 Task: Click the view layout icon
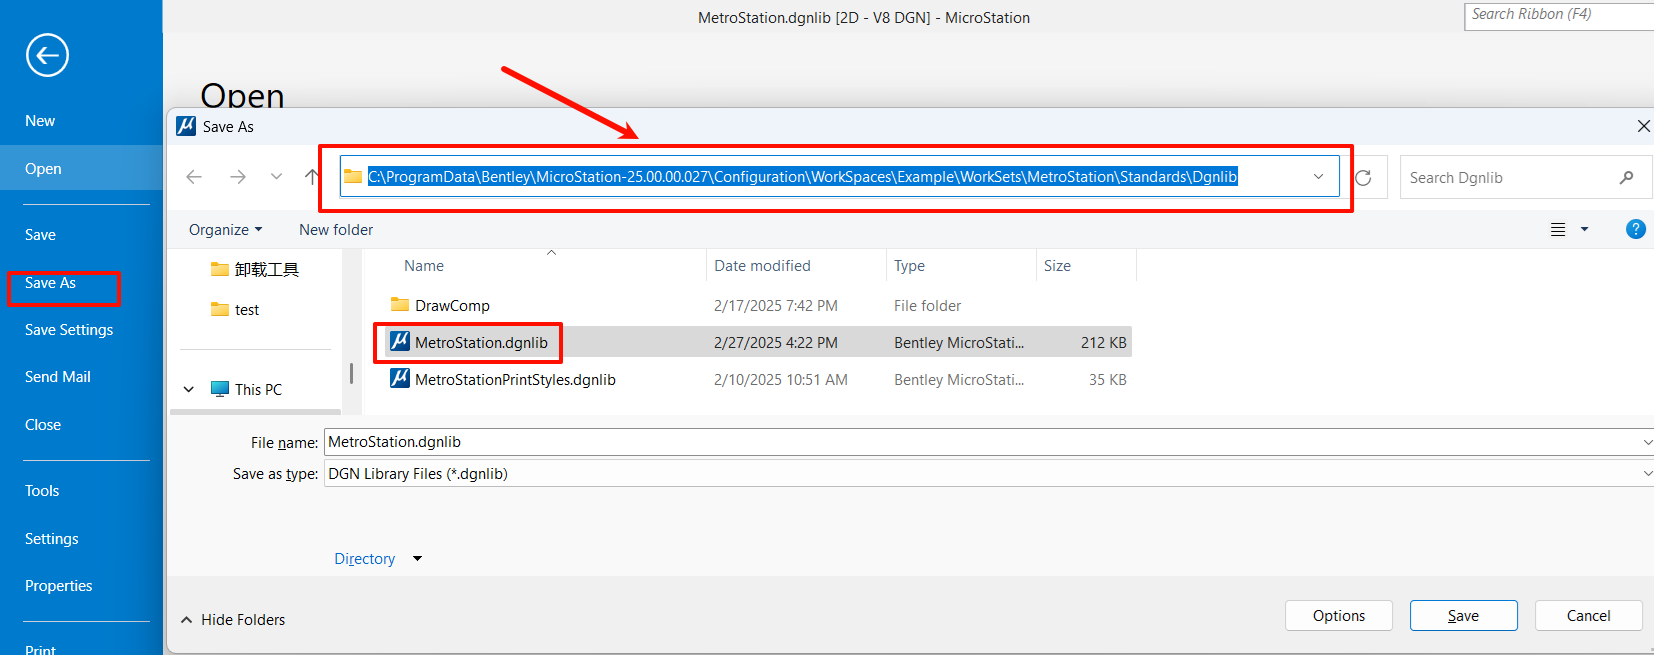[1558, 230]
